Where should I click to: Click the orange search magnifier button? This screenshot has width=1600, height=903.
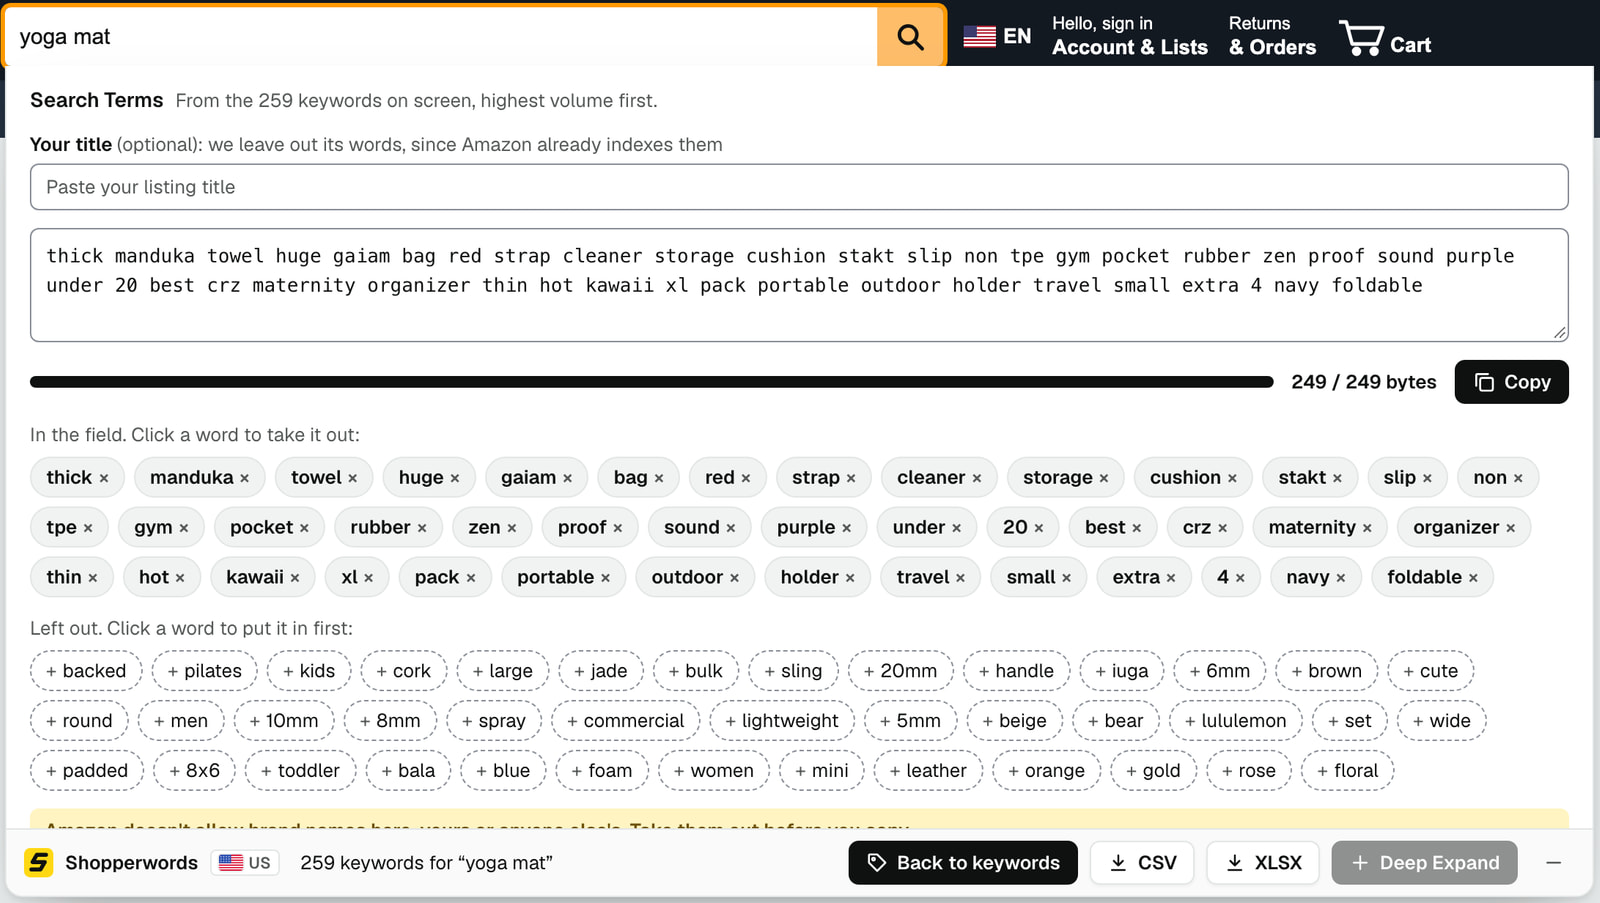point(910,37)
